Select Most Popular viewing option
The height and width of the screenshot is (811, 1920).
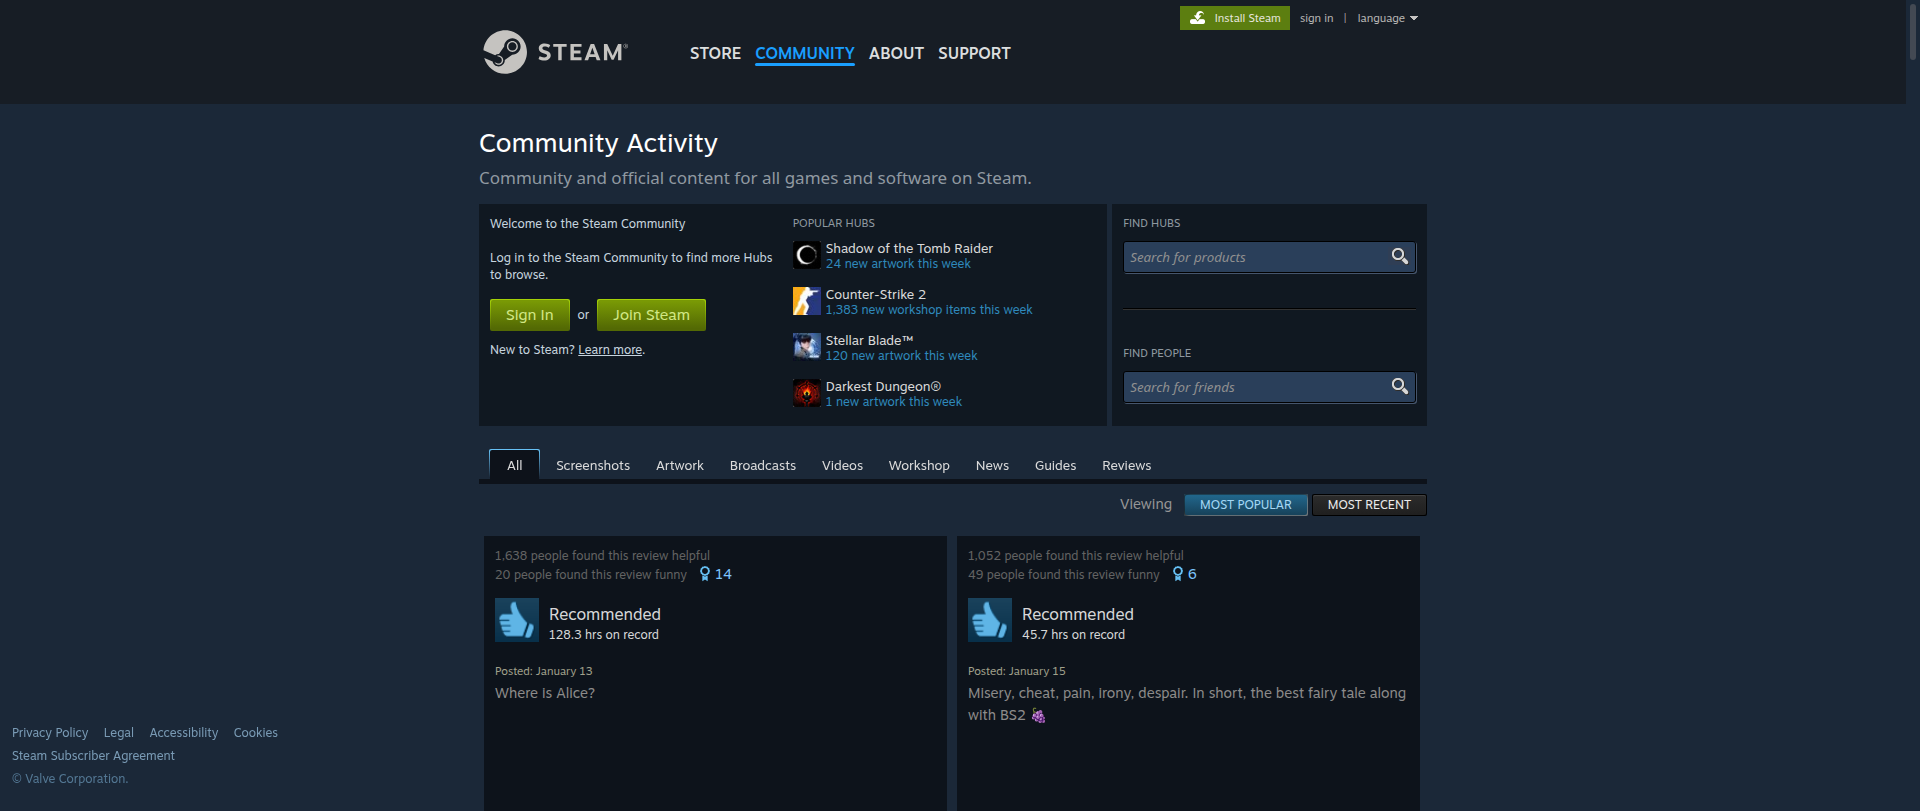pos(1245,505)
